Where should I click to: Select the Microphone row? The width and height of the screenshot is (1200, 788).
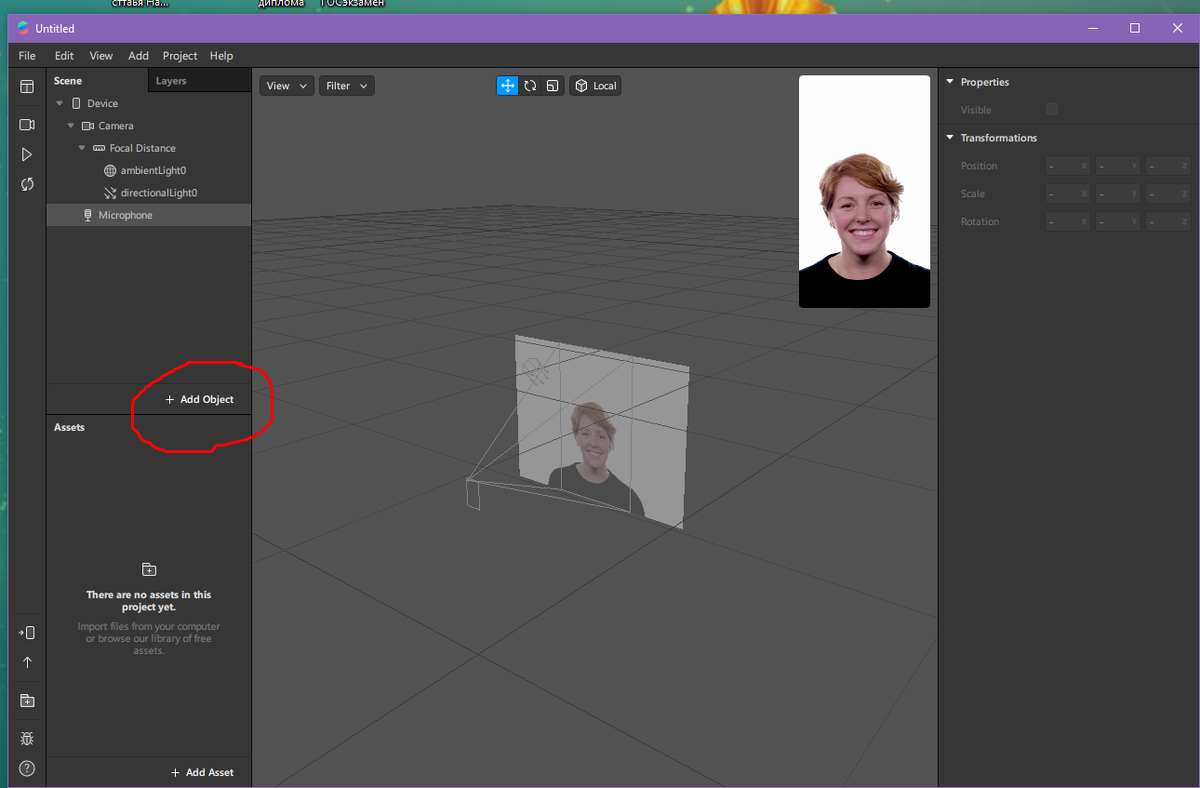coord(149,215)
